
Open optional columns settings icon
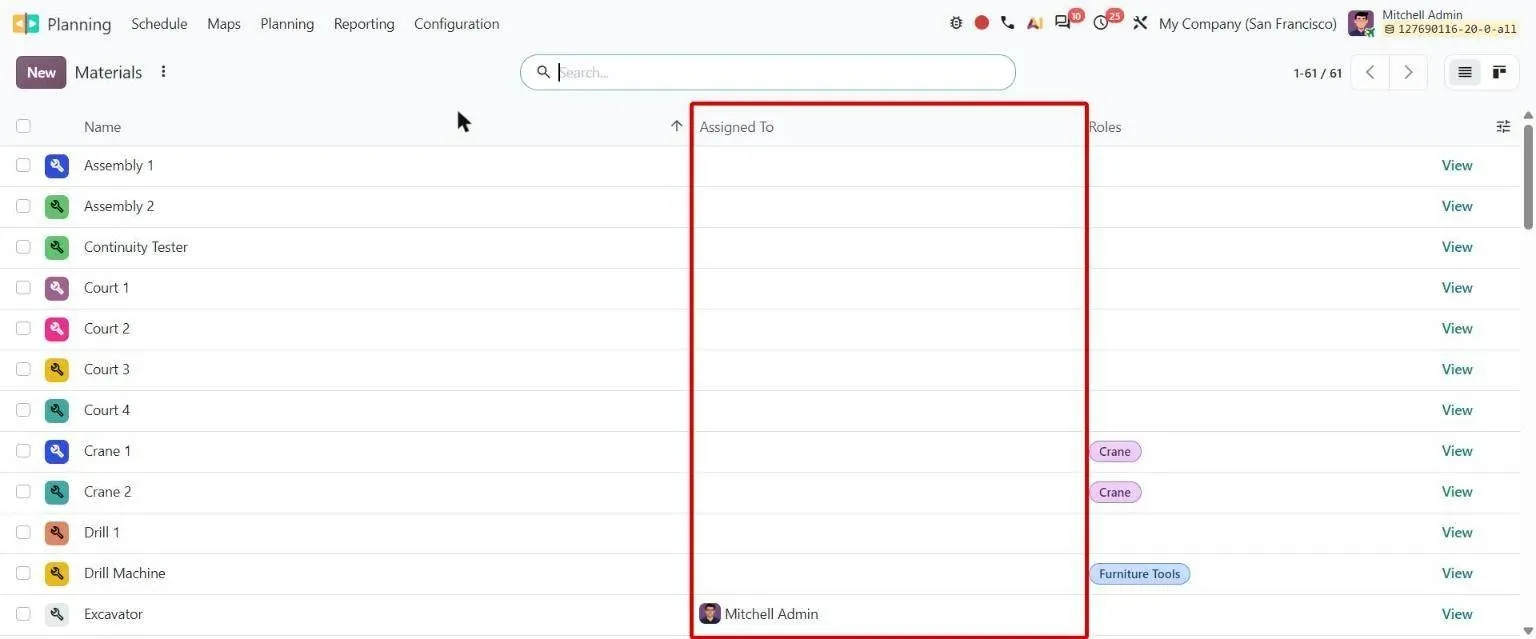(x=1503, y=126)
